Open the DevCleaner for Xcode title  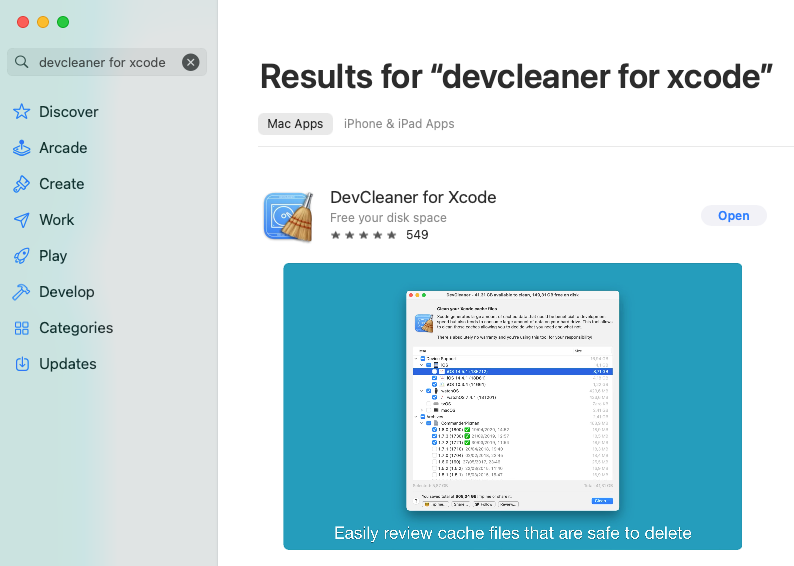point(413,197)
